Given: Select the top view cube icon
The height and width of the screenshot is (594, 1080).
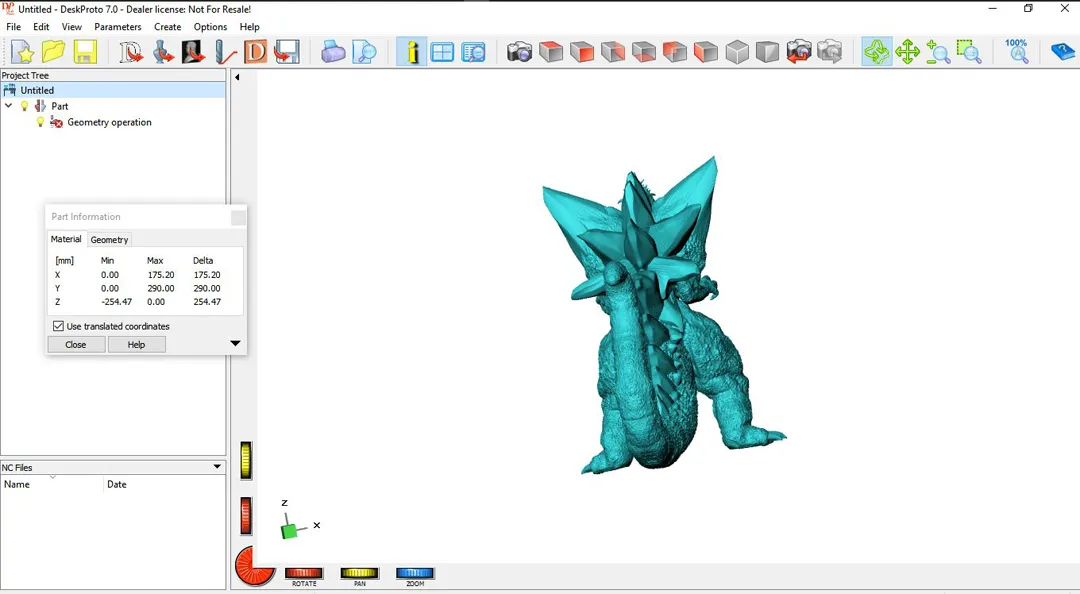Looking at the screenshot, I should [x=551, y=52].
